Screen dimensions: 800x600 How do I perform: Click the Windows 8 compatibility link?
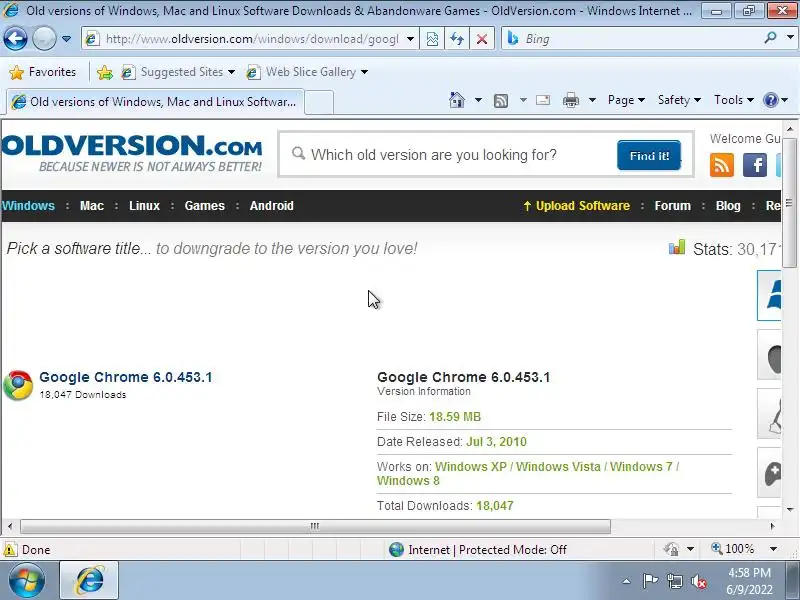[408, 481]
